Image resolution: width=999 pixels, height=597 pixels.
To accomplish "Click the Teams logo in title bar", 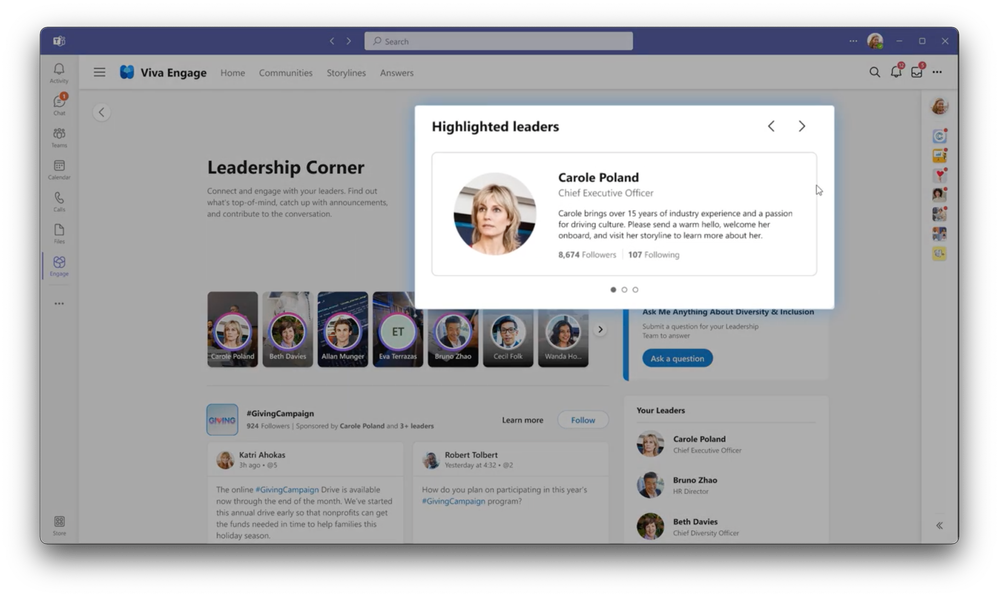I will pos(59,41).
